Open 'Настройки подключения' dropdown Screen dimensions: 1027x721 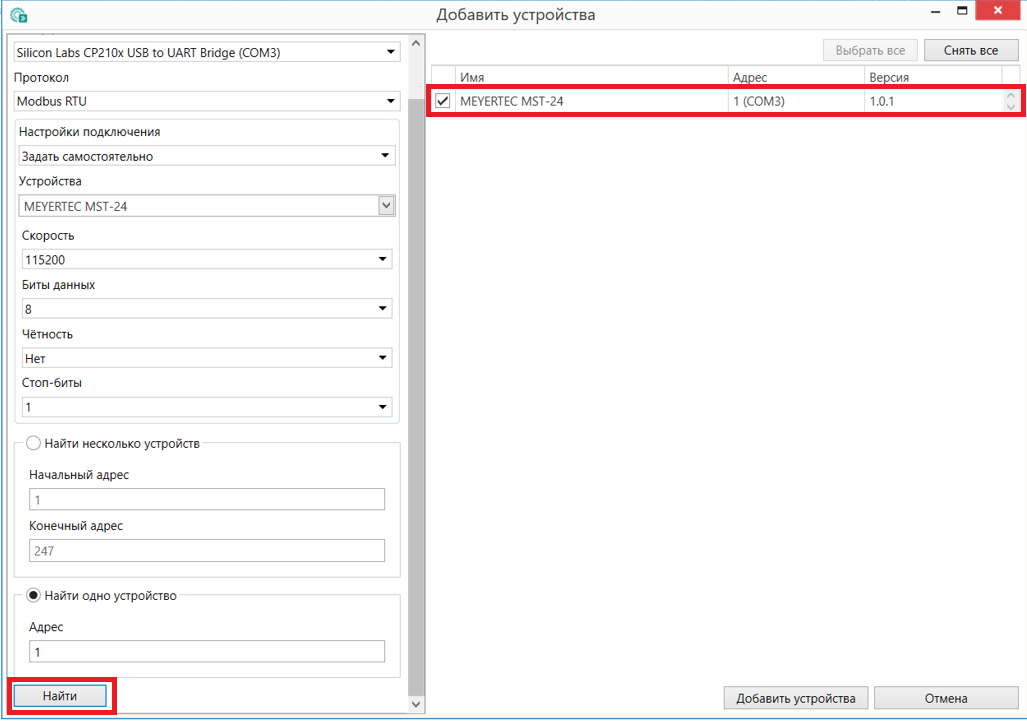click(206, 156)
